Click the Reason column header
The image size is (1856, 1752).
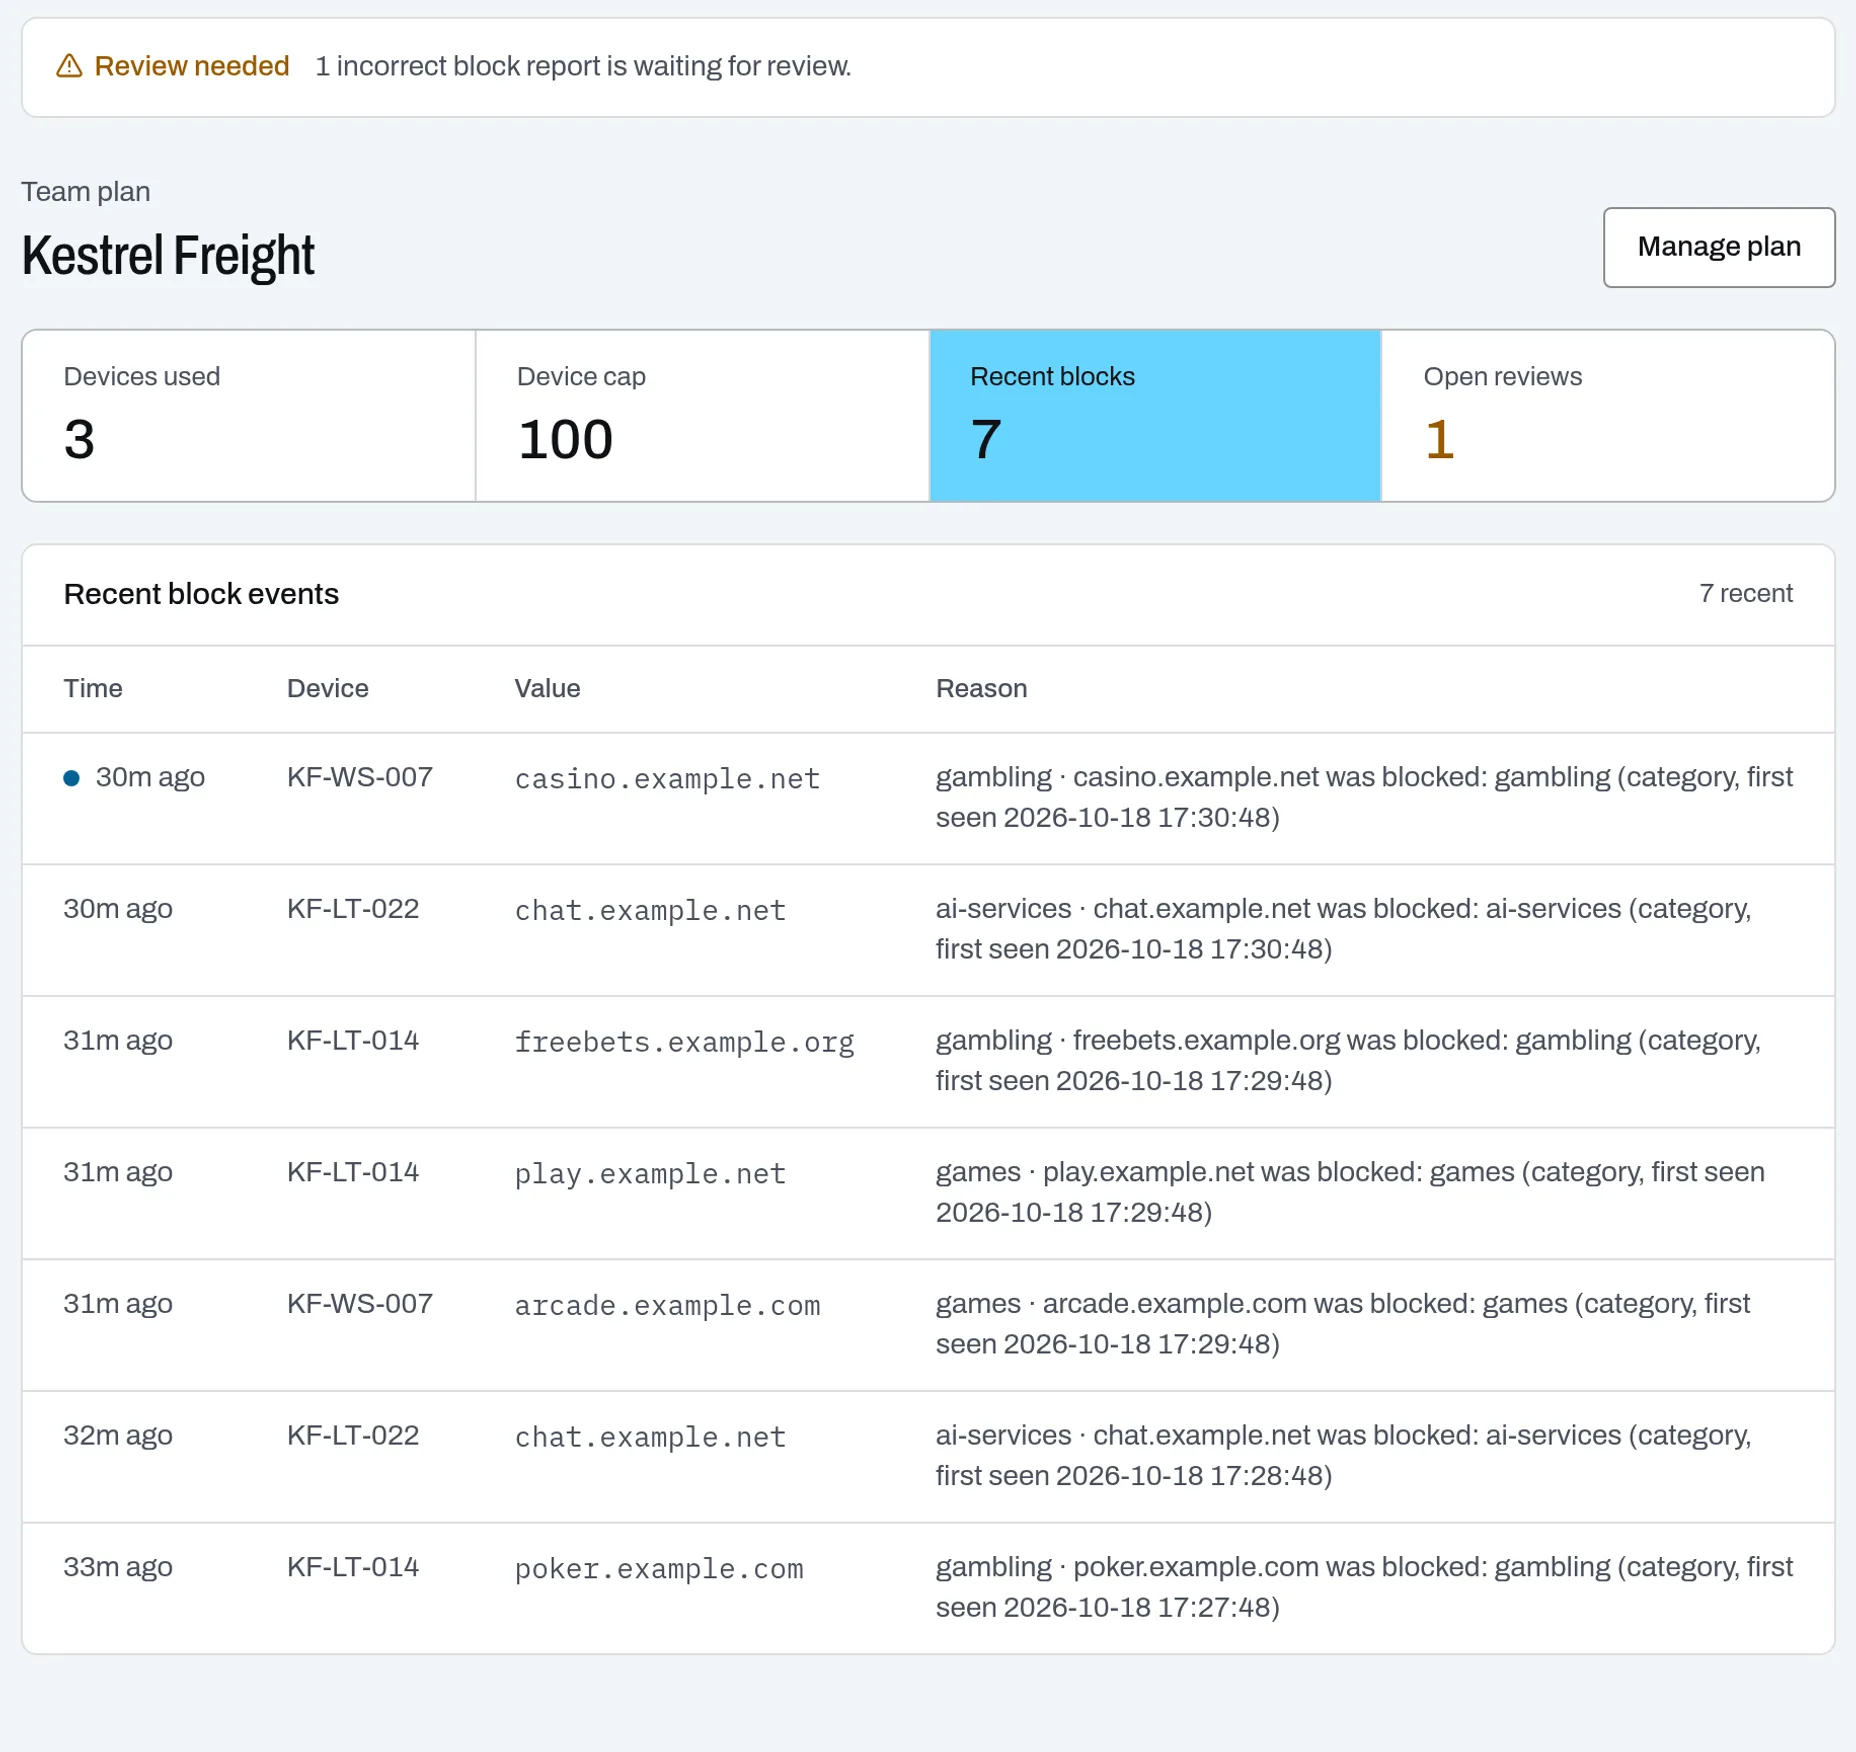pyautogui.click(x=982, y=689)
